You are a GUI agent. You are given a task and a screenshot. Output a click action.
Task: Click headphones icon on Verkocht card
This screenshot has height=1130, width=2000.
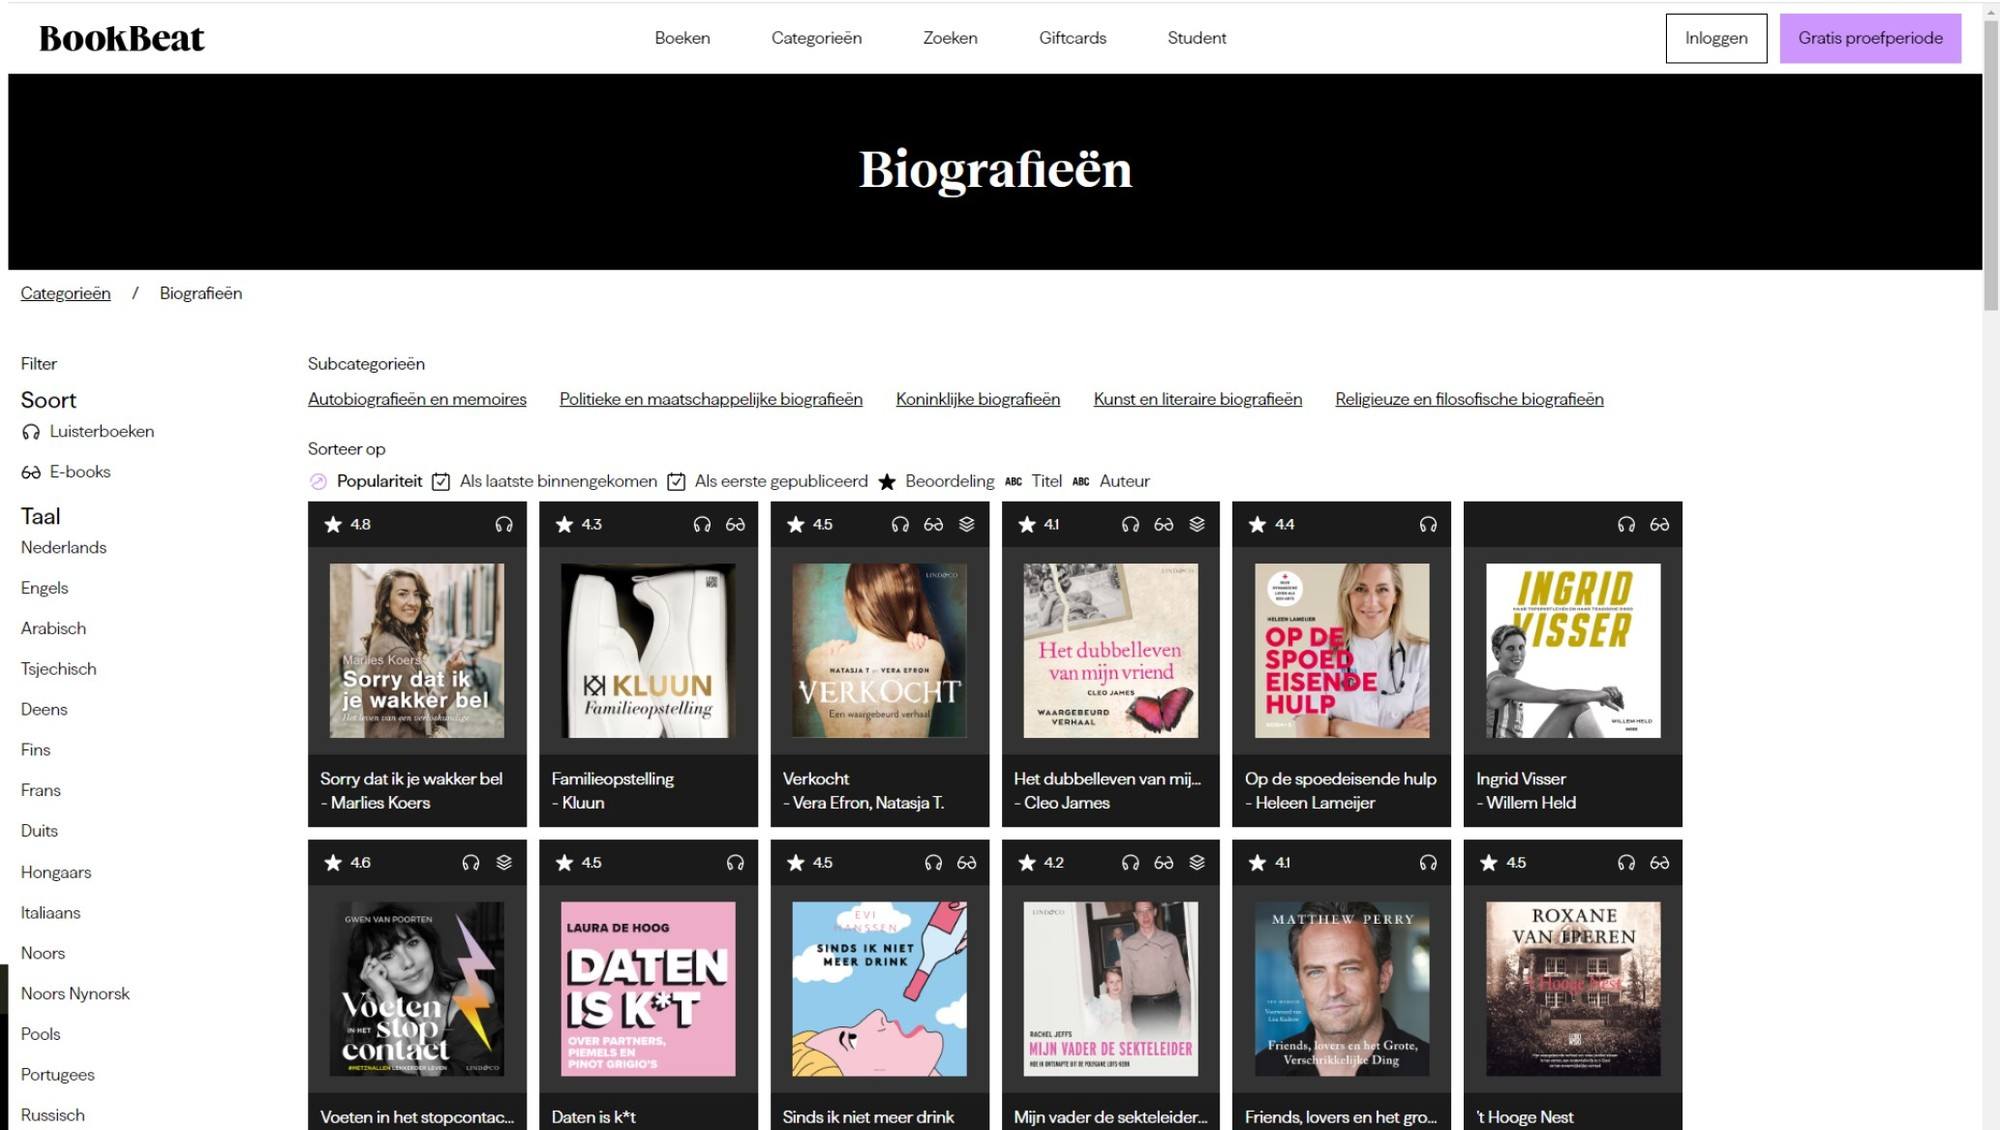coord(900,524)
